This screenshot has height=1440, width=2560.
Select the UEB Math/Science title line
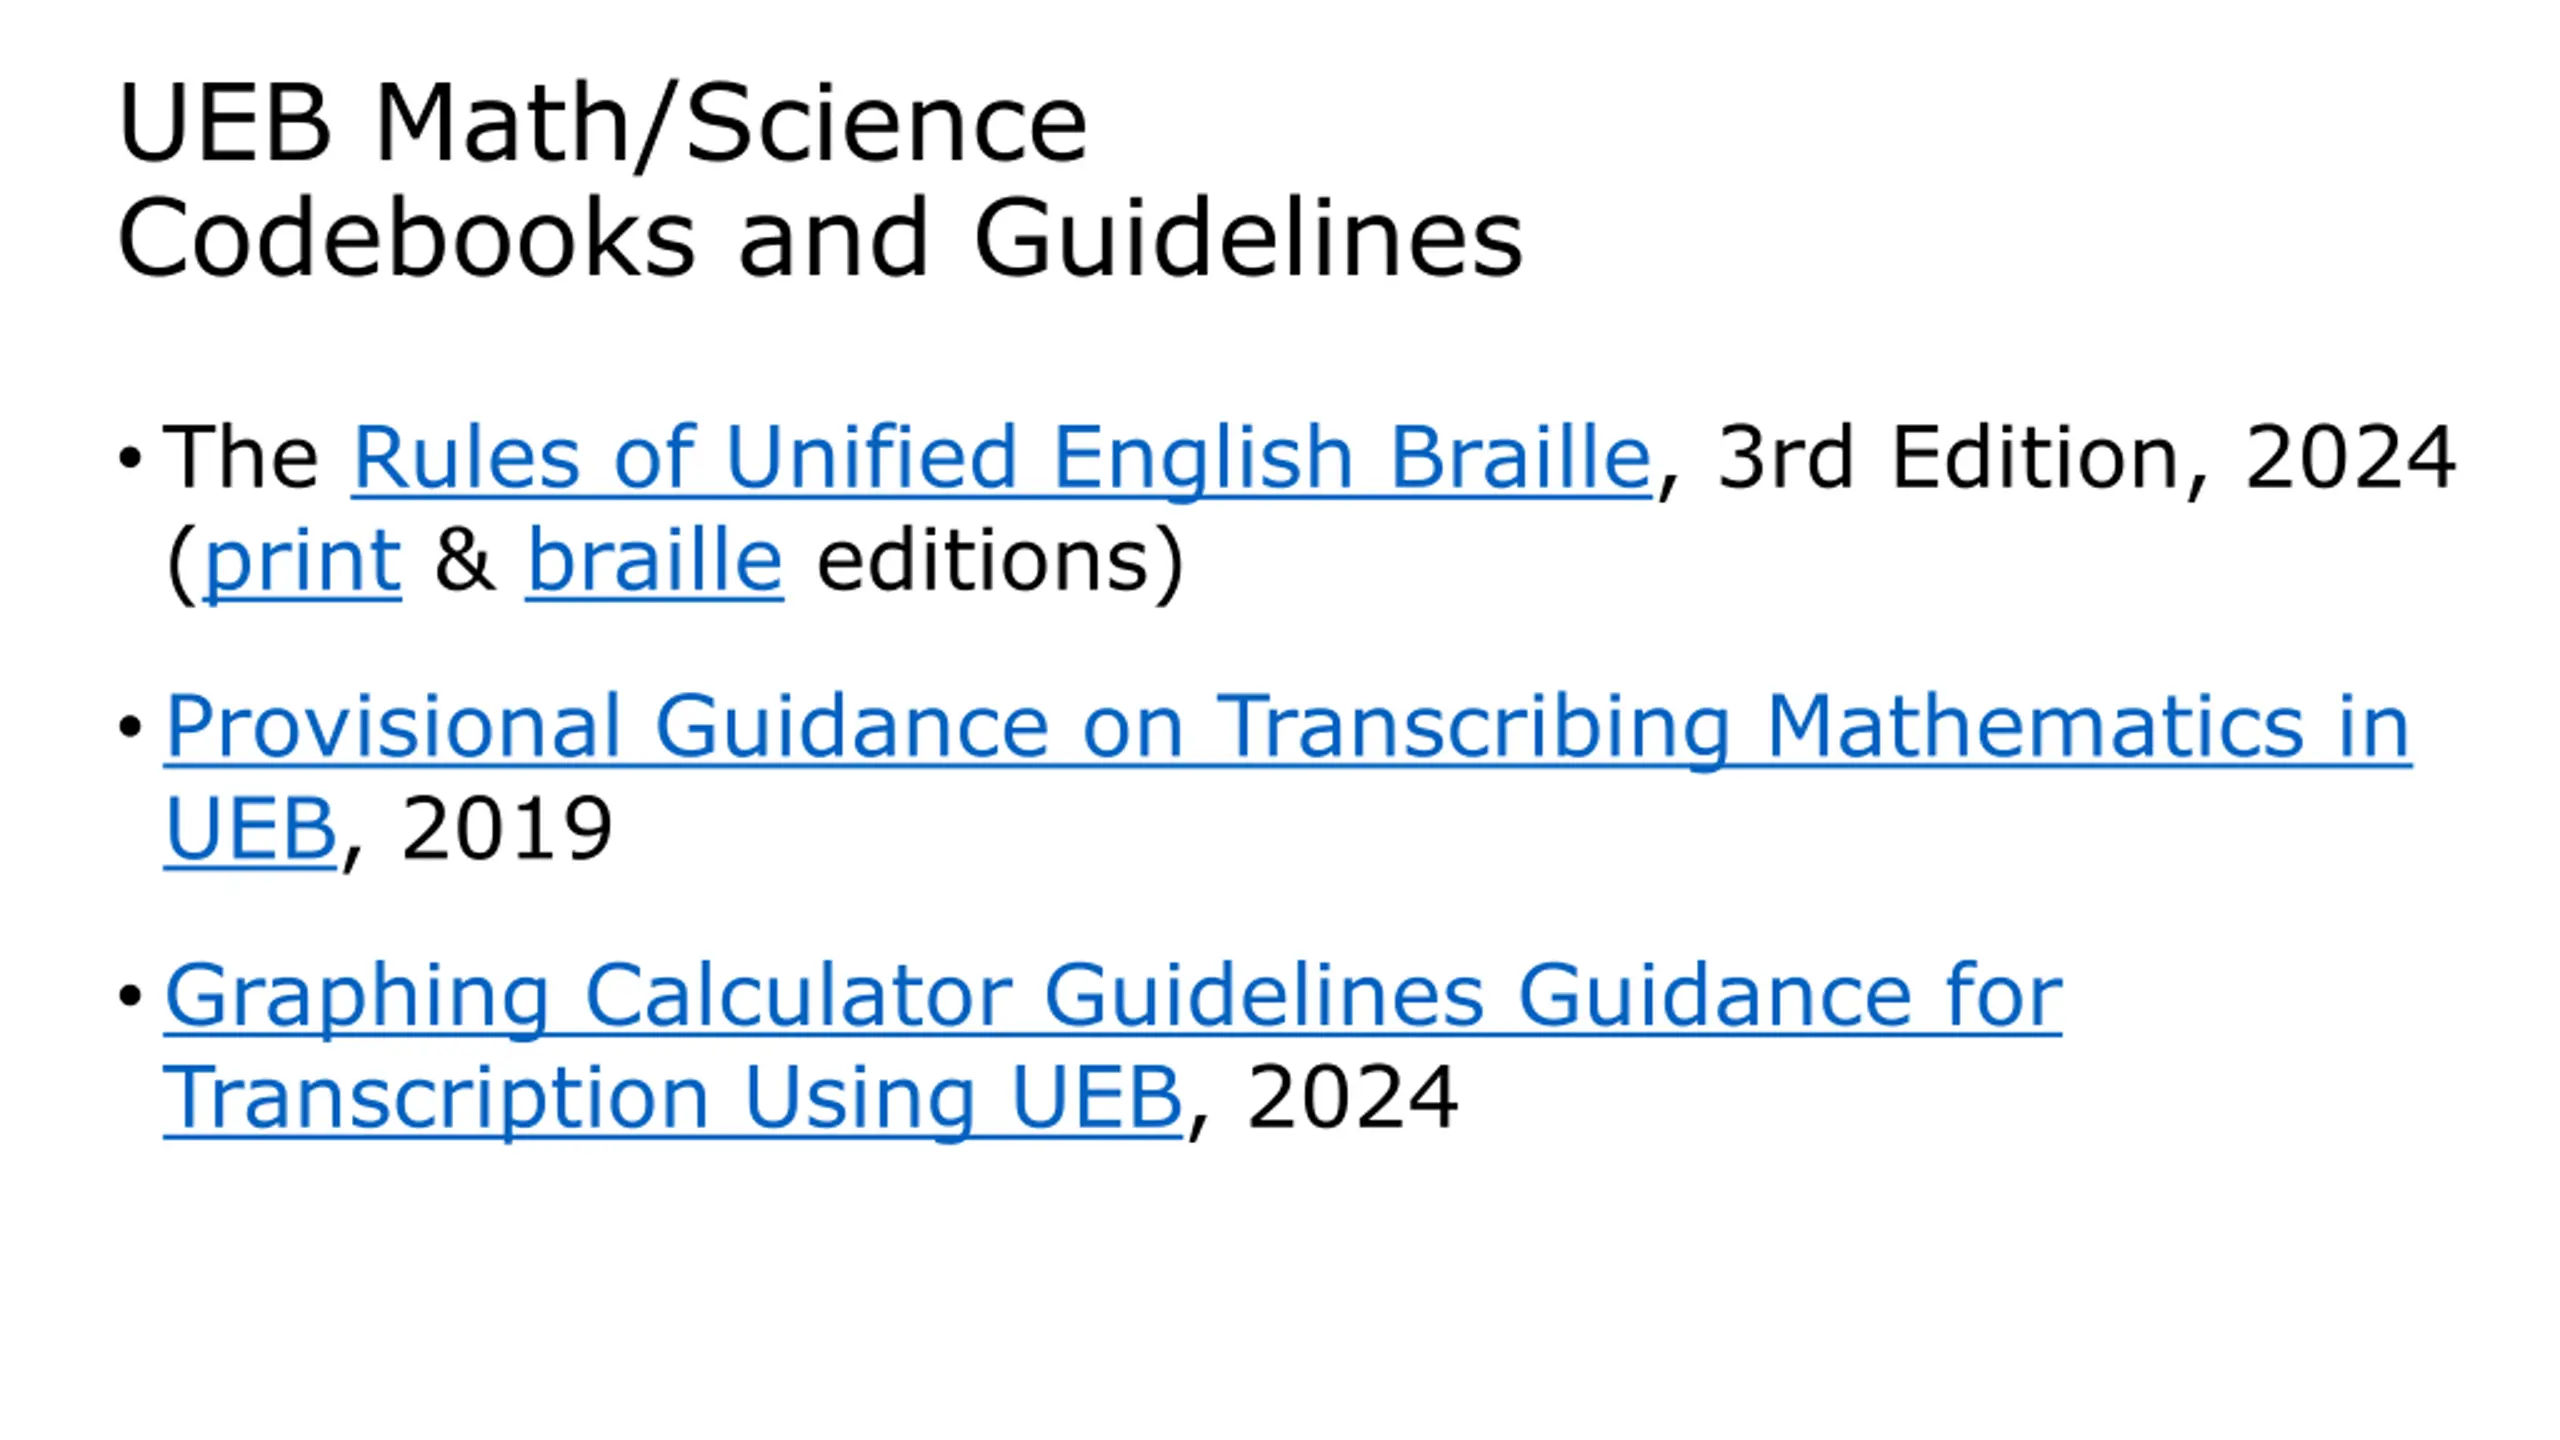pyautogui.click(x=603, y=124)
